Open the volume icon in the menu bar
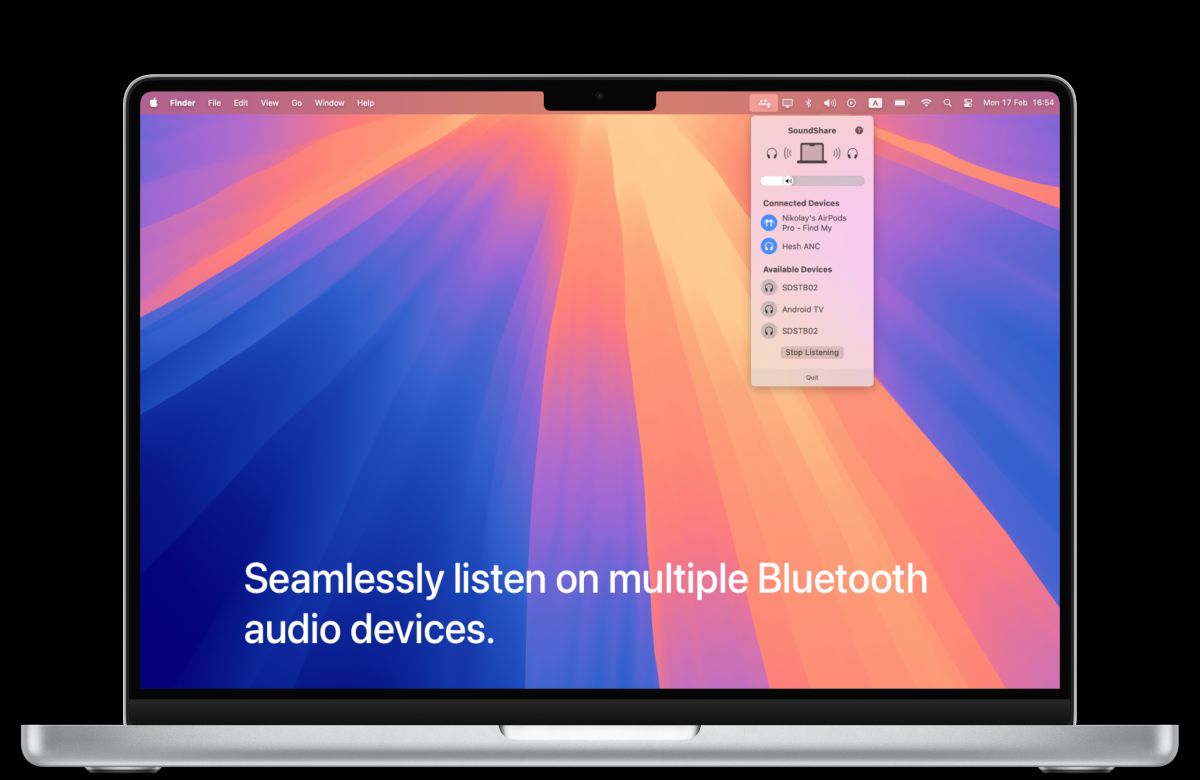1200x780 pixels. click(829, 102)
